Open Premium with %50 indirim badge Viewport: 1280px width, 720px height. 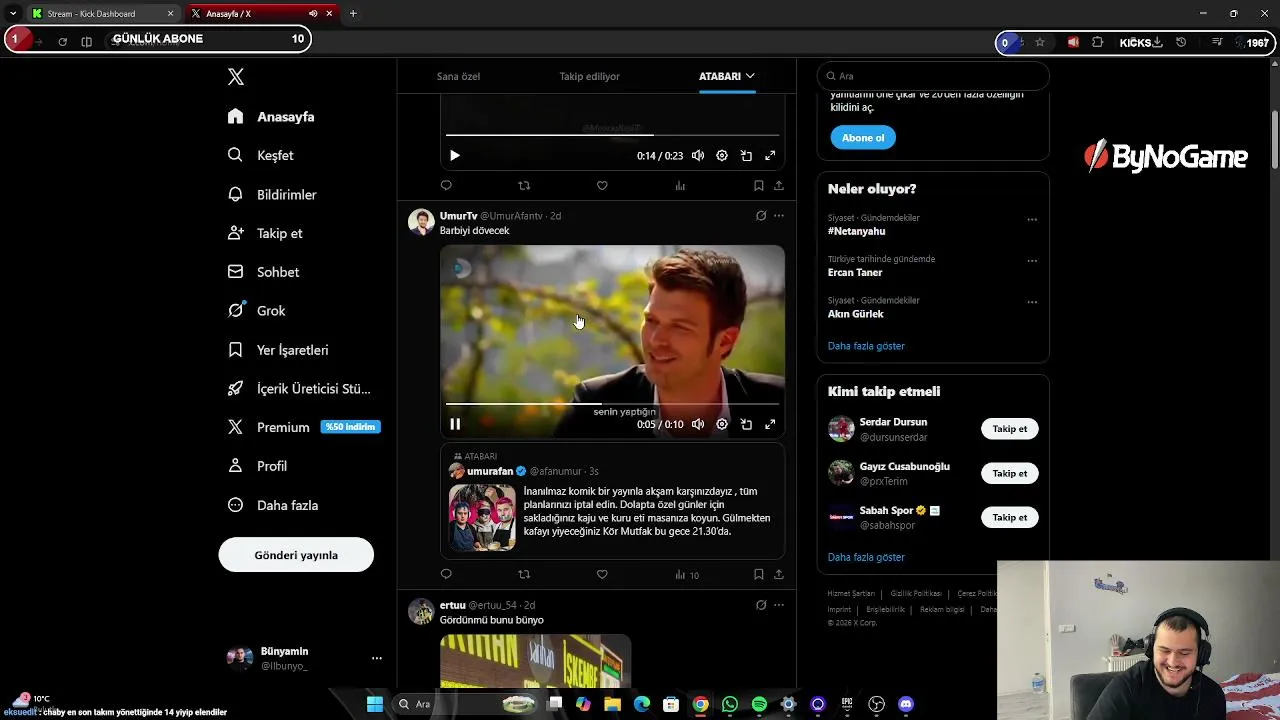(x=302, y=427)
